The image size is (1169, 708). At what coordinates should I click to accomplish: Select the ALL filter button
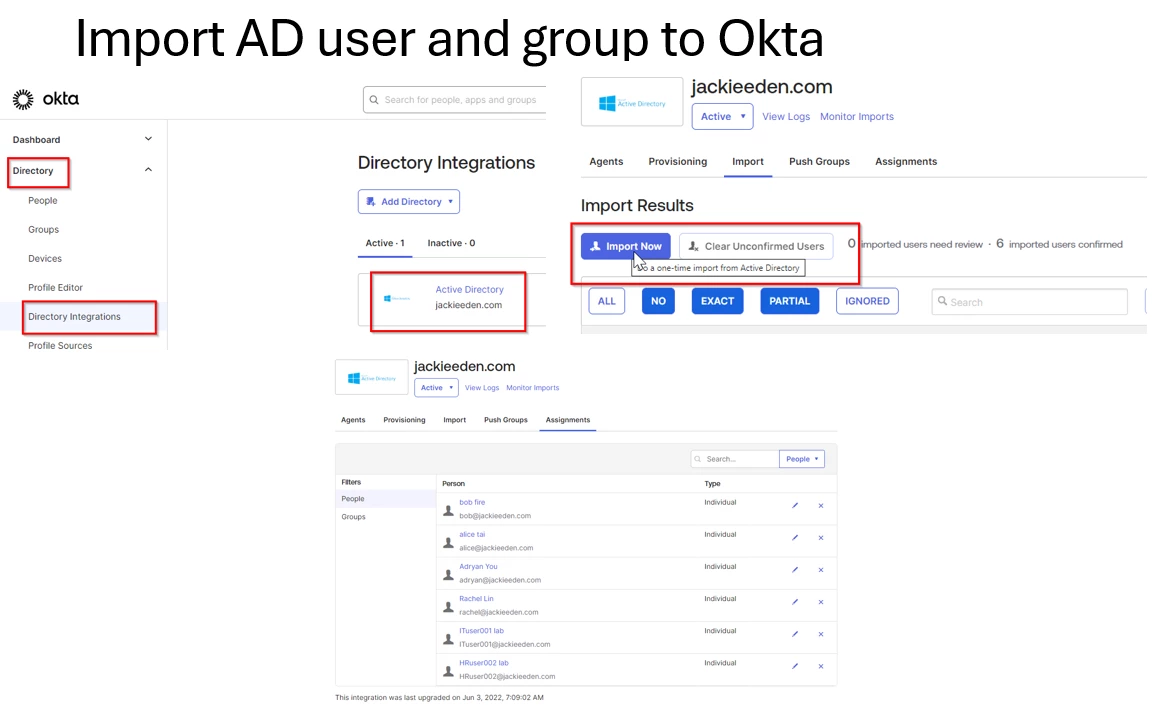click(x=607, y=301)
